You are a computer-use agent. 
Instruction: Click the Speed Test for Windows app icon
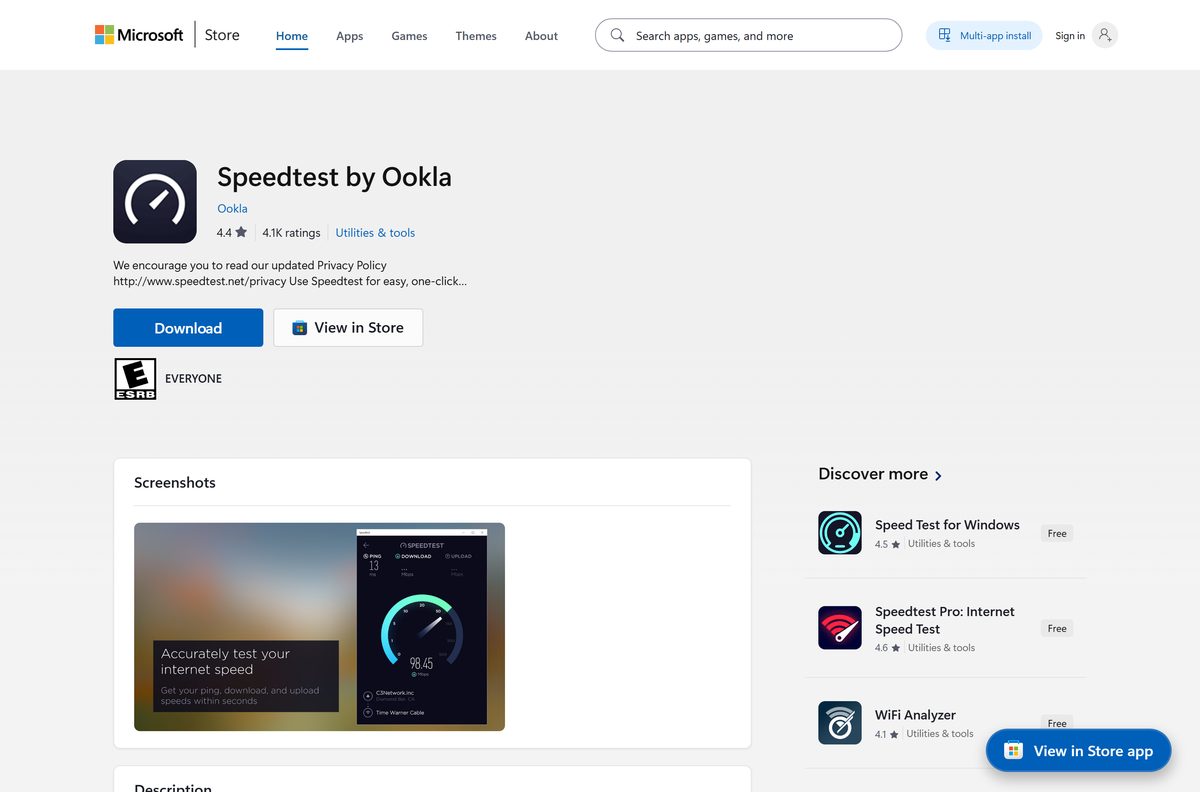tap(840, 533)
